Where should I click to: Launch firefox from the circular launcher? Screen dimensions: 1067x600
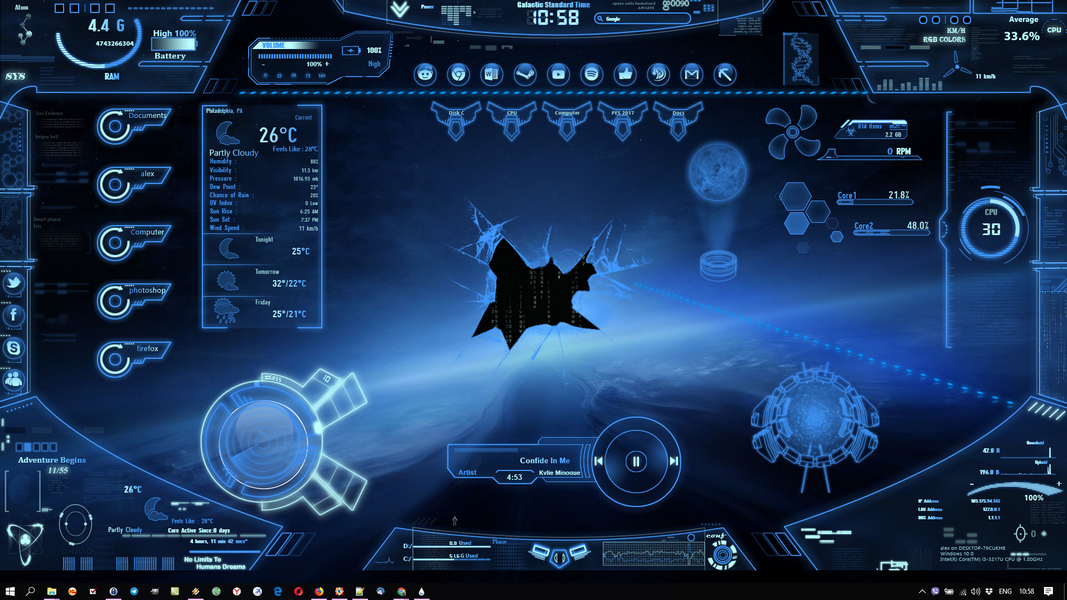pyautogui.click(x=133, y=359)
